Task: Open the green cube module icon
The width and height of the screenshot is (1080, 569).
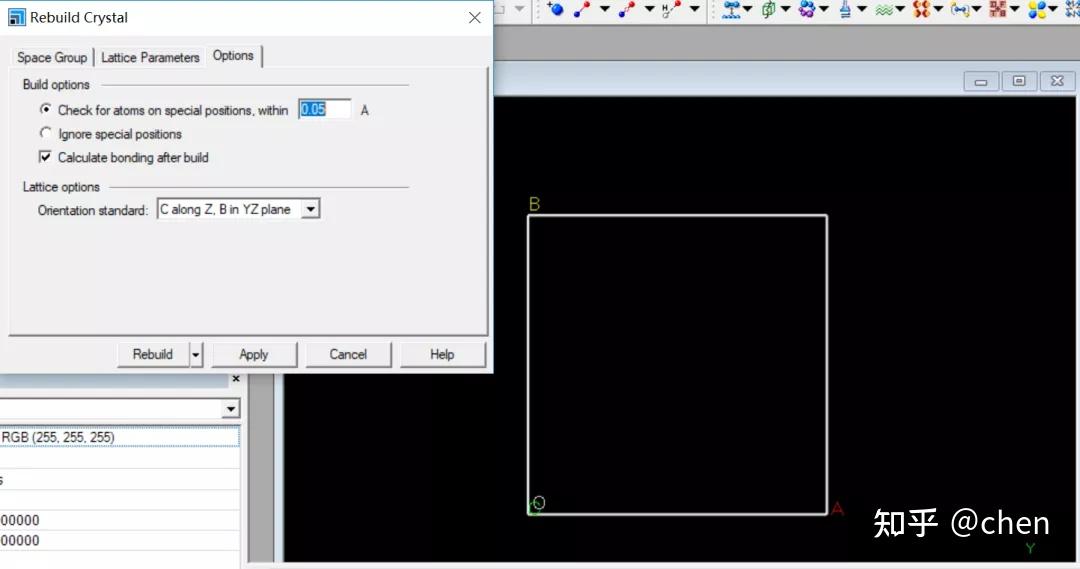Action: point(768,9)
